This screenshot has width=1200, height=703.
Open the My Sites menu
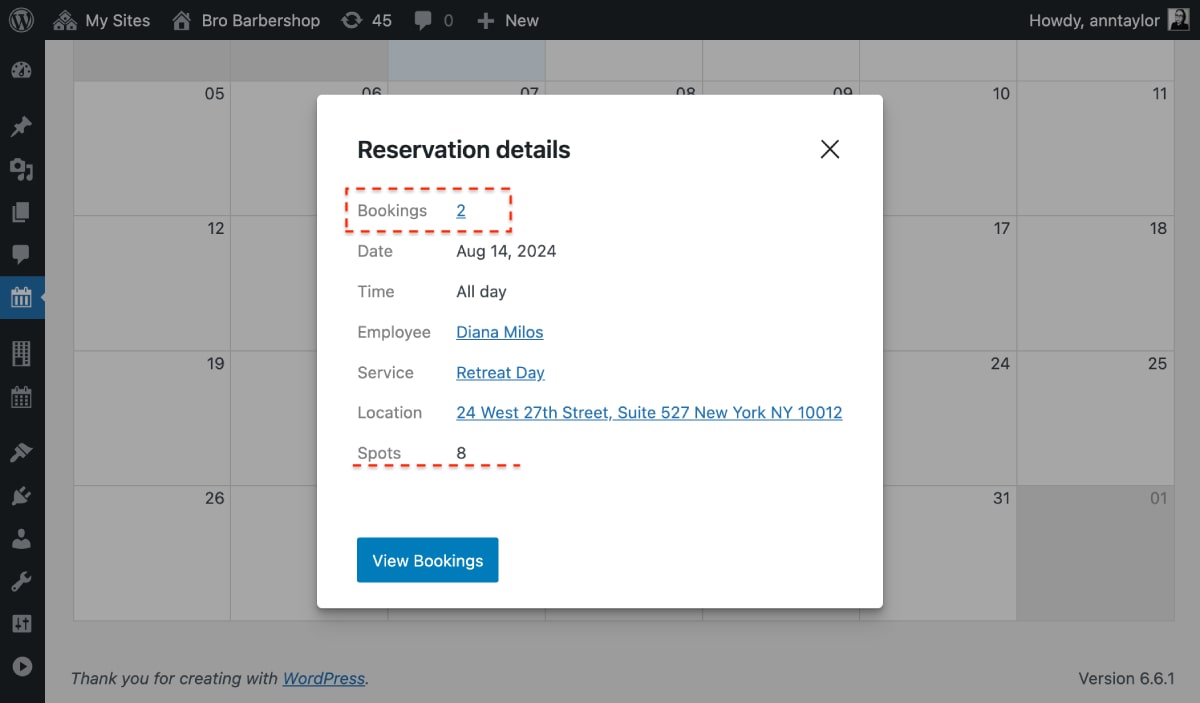pos(101,20)
